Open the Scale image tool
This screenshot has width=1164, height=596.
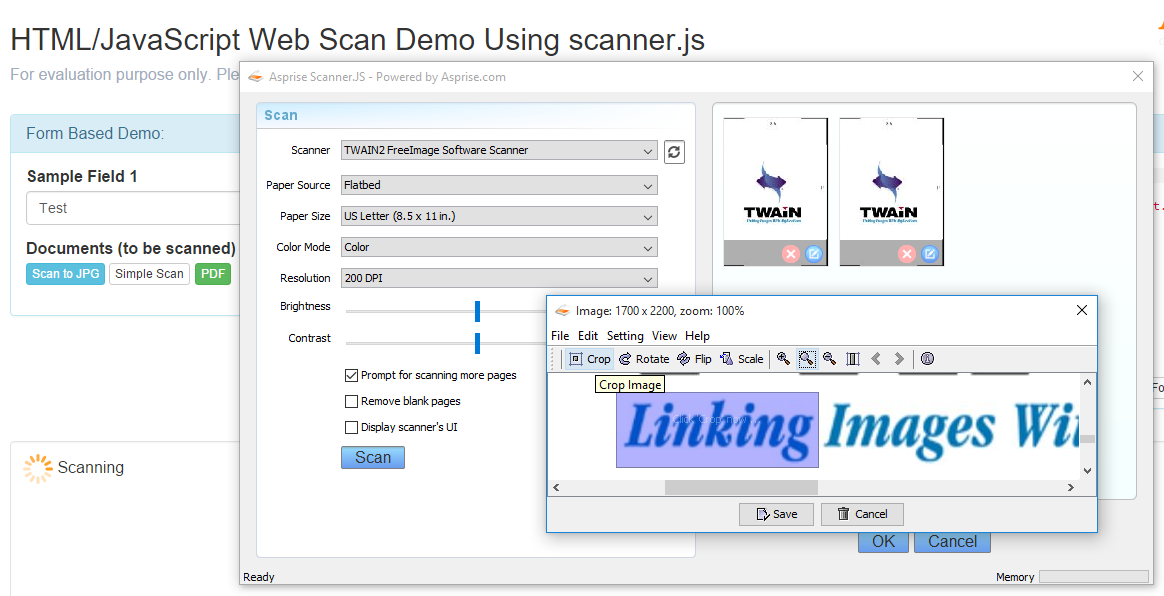741,359
